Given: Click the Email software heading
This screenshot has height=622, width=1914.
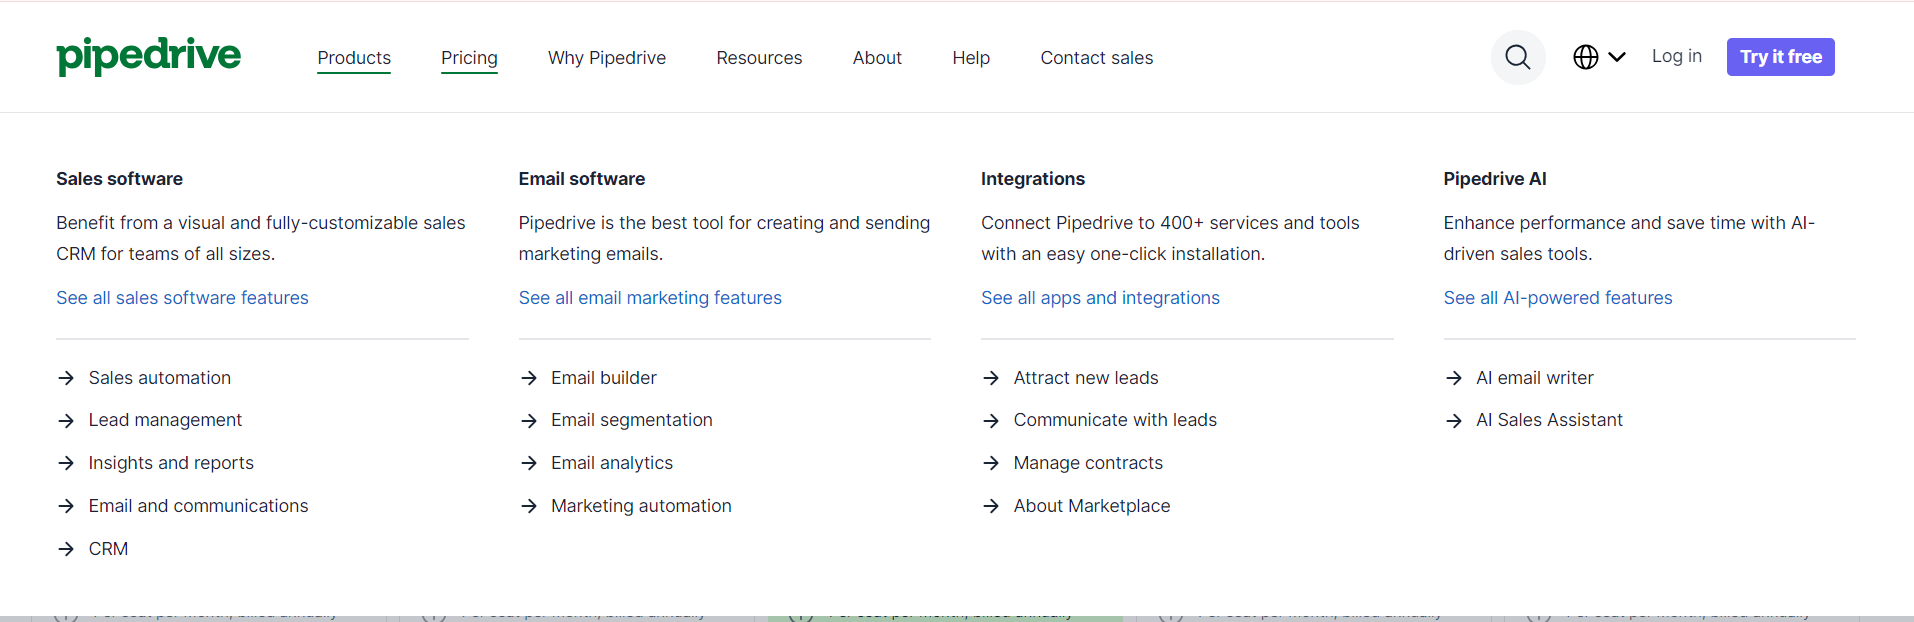Looking at the screenshot, I should click(582, 179).
